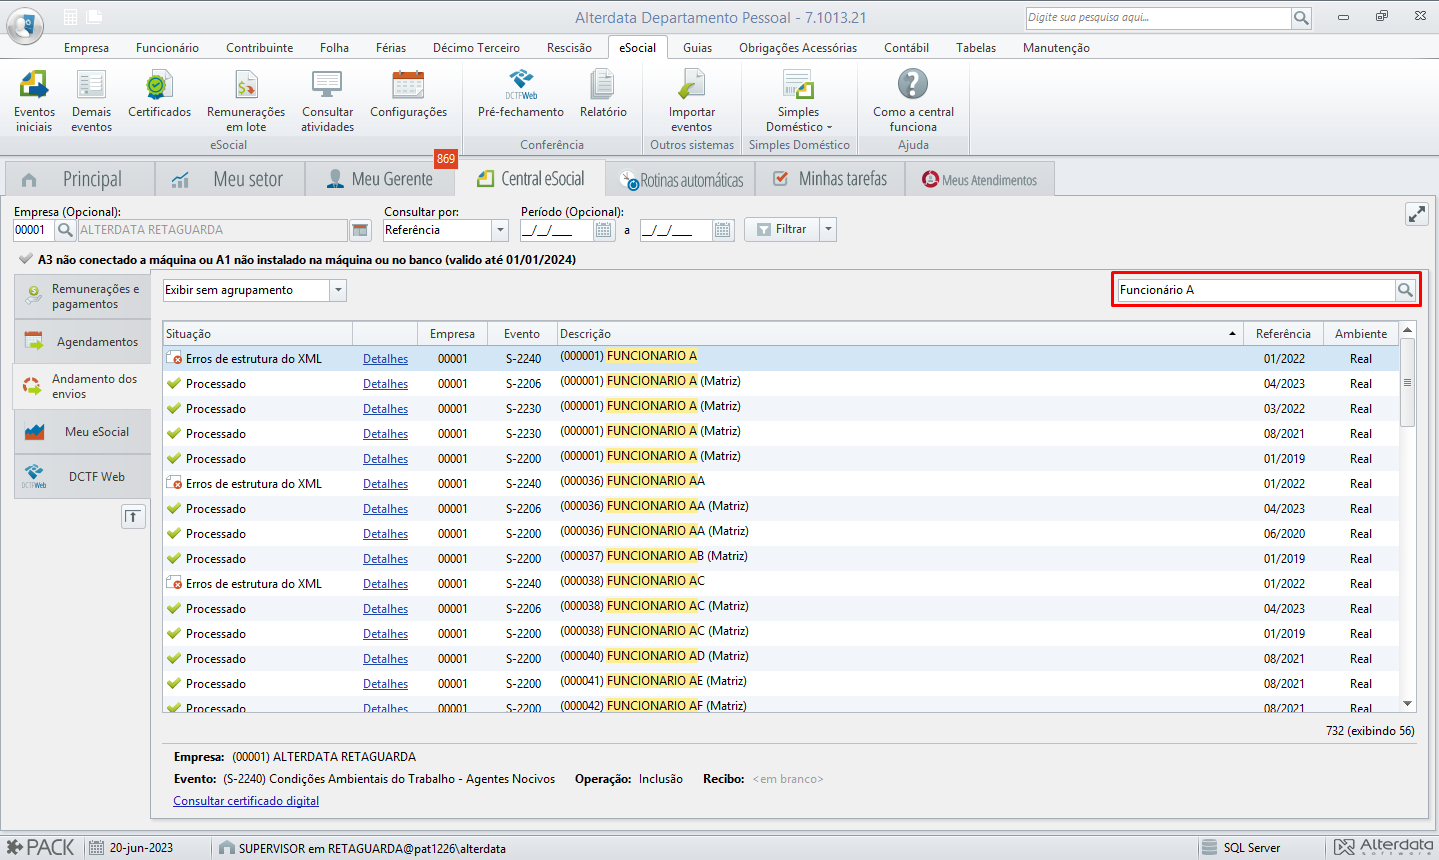Sort by Referência column header
Screen dimensions: 1439x860
pos(1283,334)
